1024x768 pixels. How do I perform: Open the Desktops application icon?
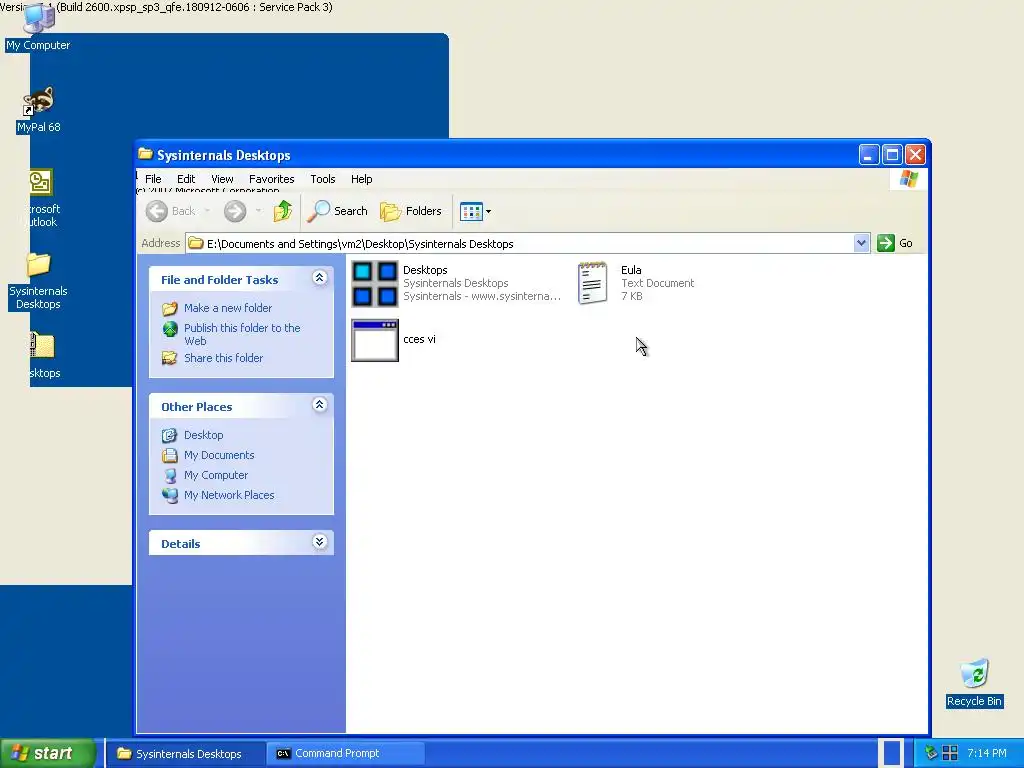[375, 283]
